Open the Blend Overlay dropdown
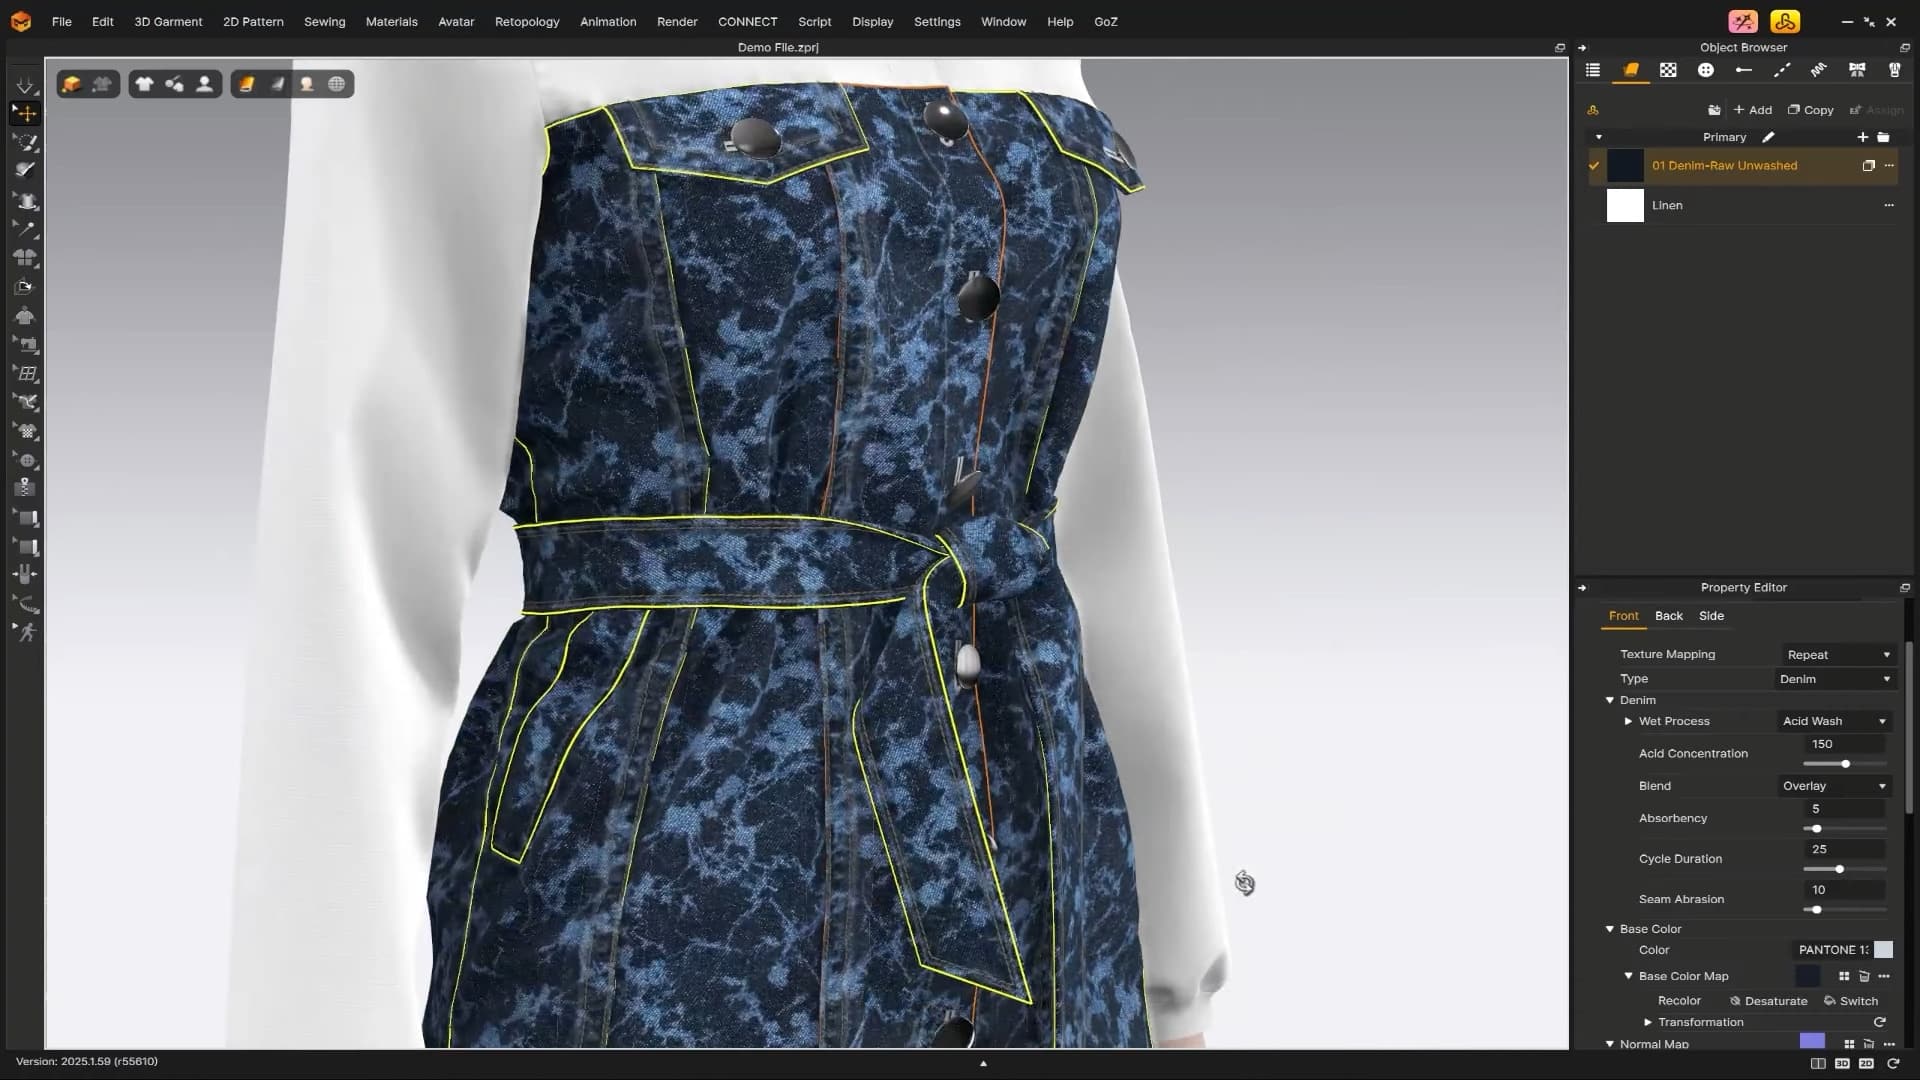 point(1835,786)
